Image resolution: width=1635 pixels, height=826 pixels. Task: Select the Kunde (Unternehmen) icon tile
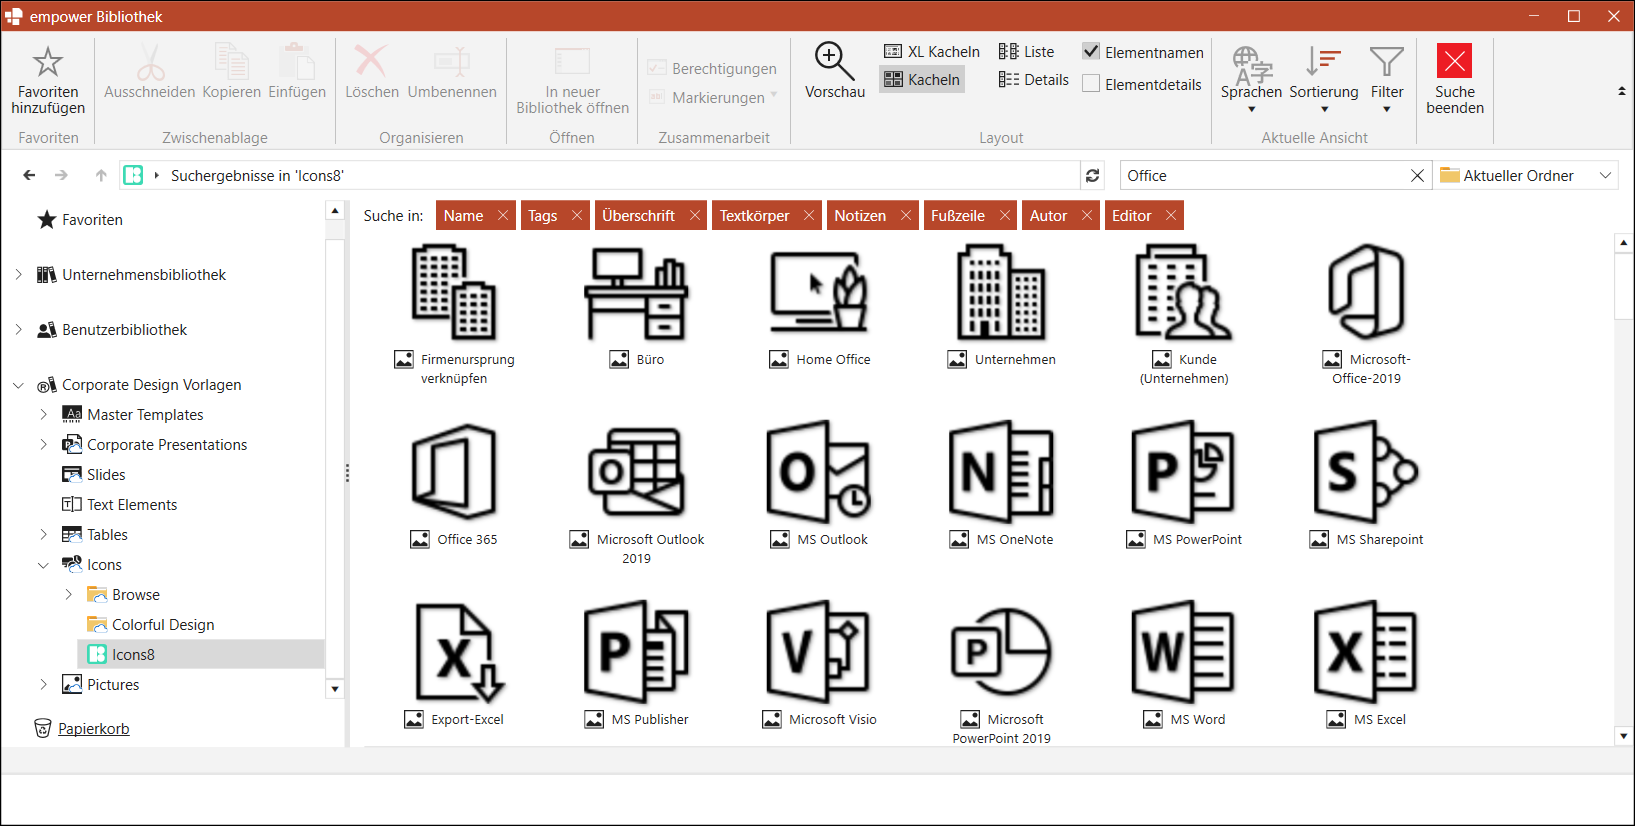click(x=1184, y=315)
